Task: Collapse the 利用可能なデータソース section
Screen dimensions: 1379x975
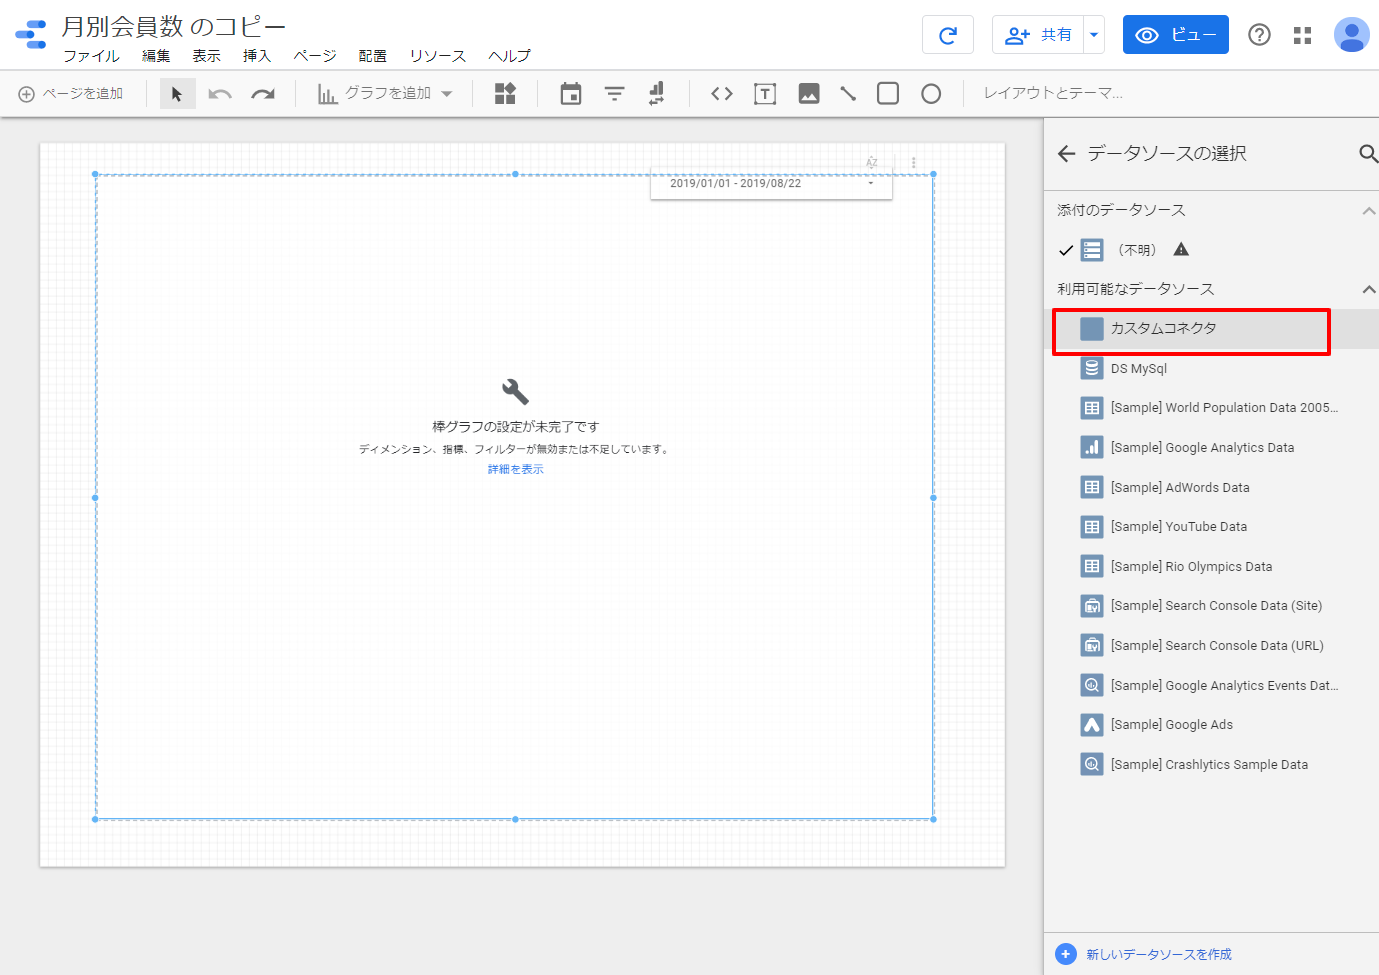Action: [1368, 289]
